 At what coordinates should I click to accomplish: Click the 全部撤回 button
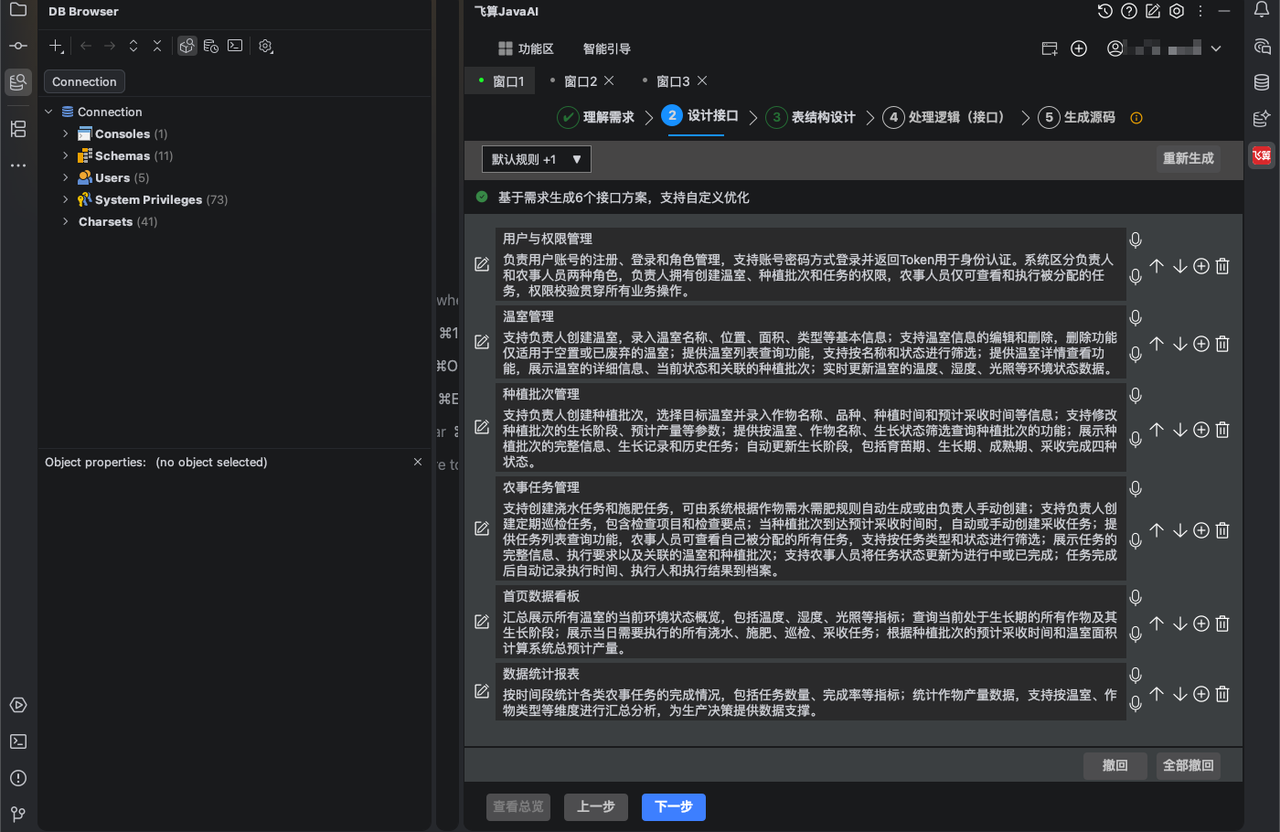(1188, 766)
